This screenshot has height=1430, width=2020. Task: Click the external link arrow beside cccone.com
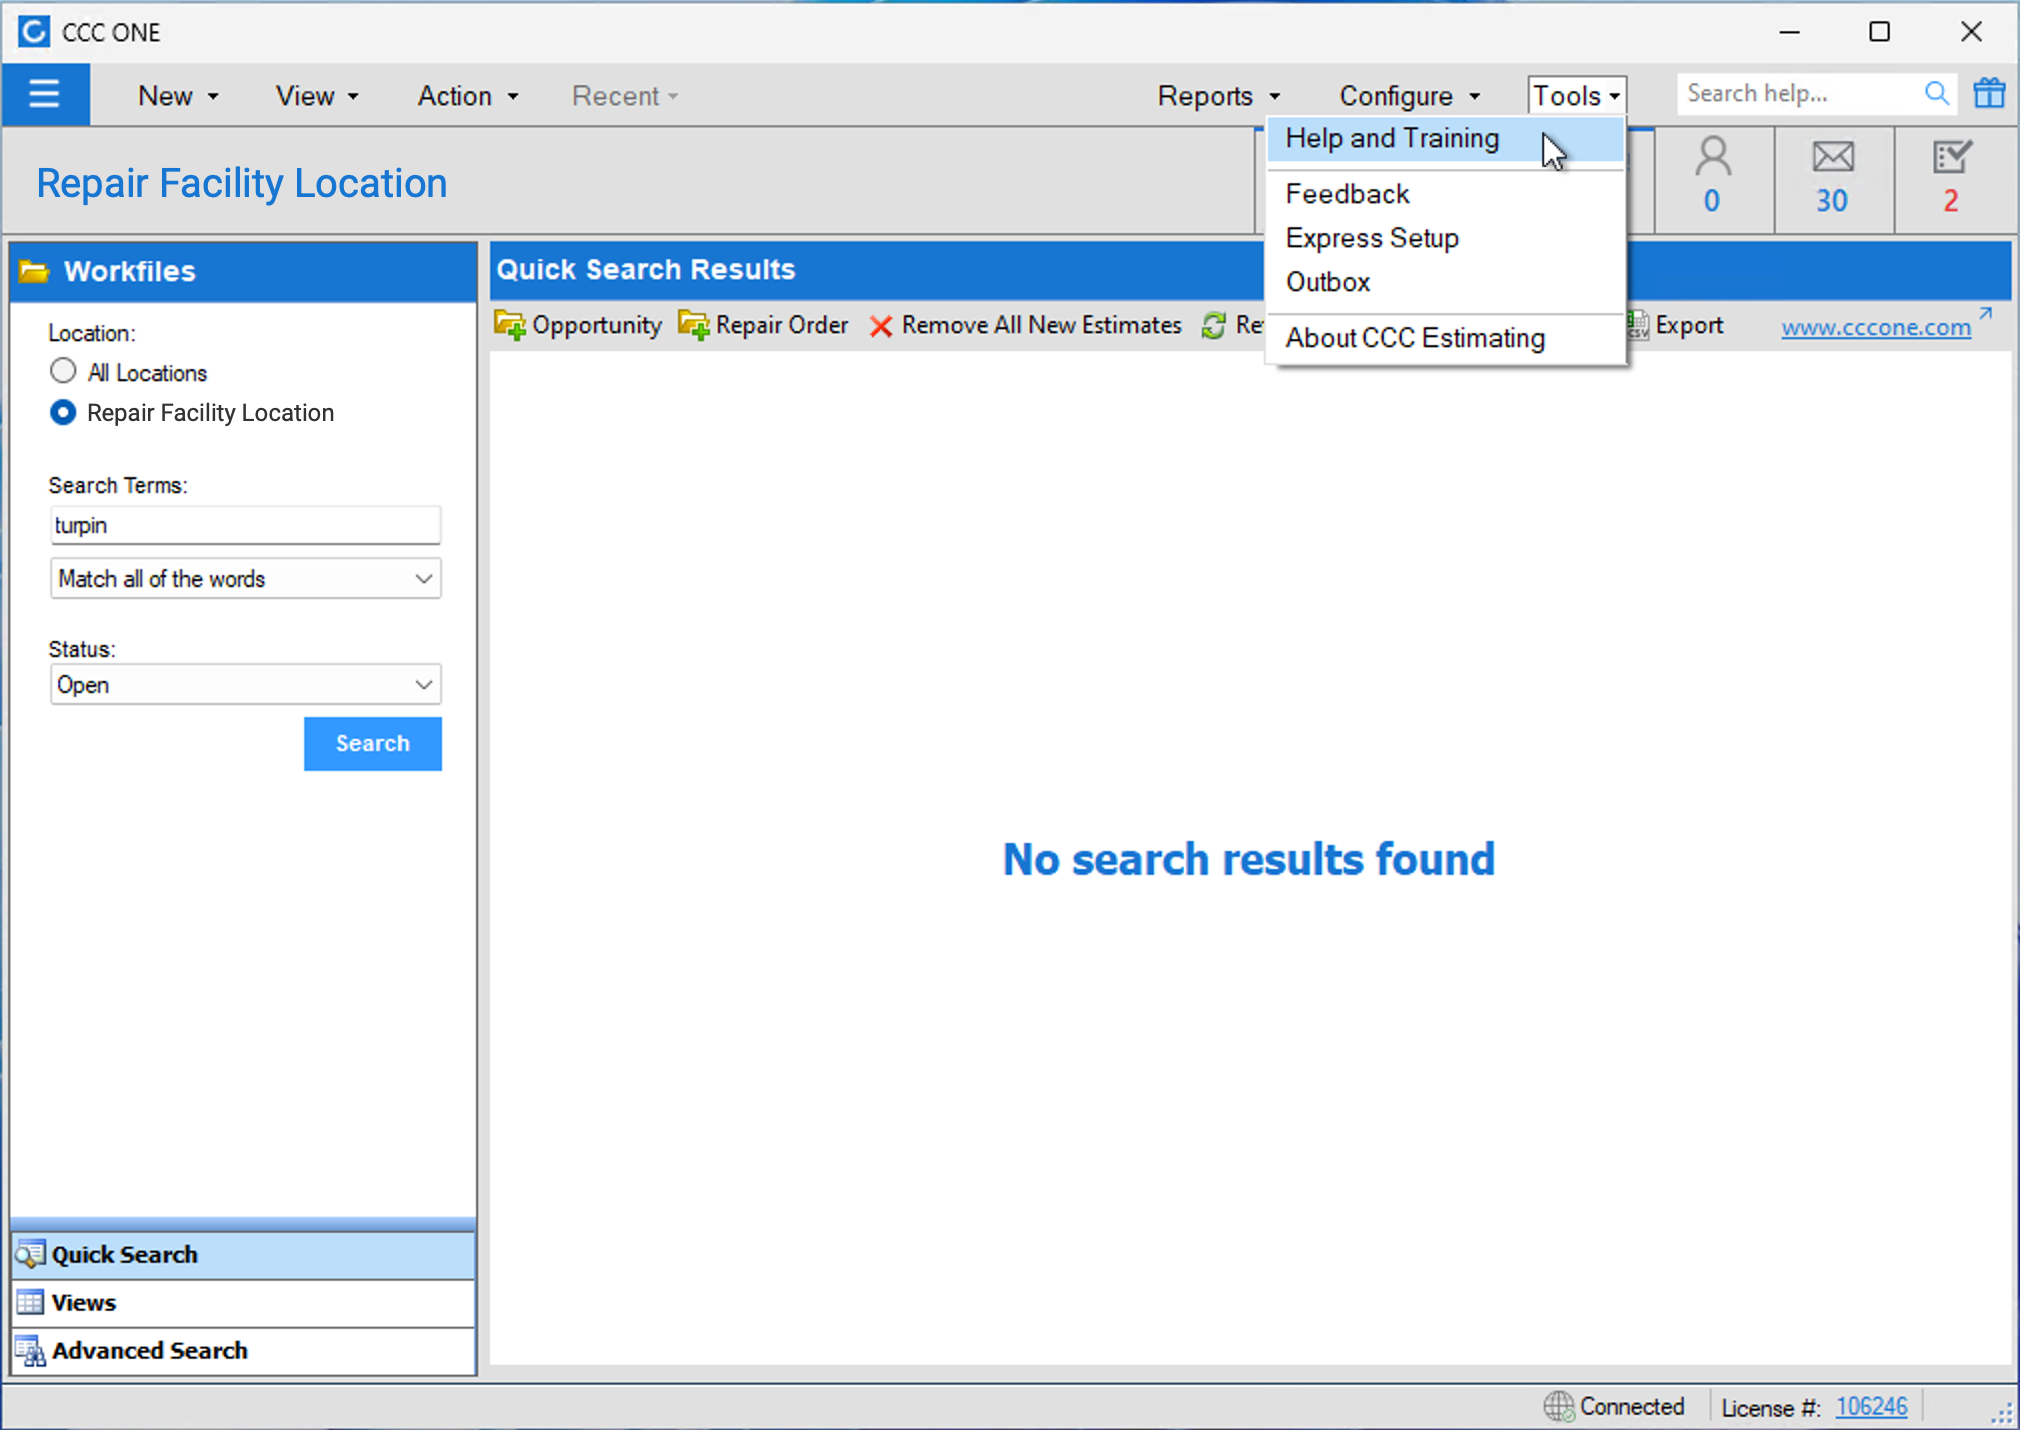tap(1986, 314)
